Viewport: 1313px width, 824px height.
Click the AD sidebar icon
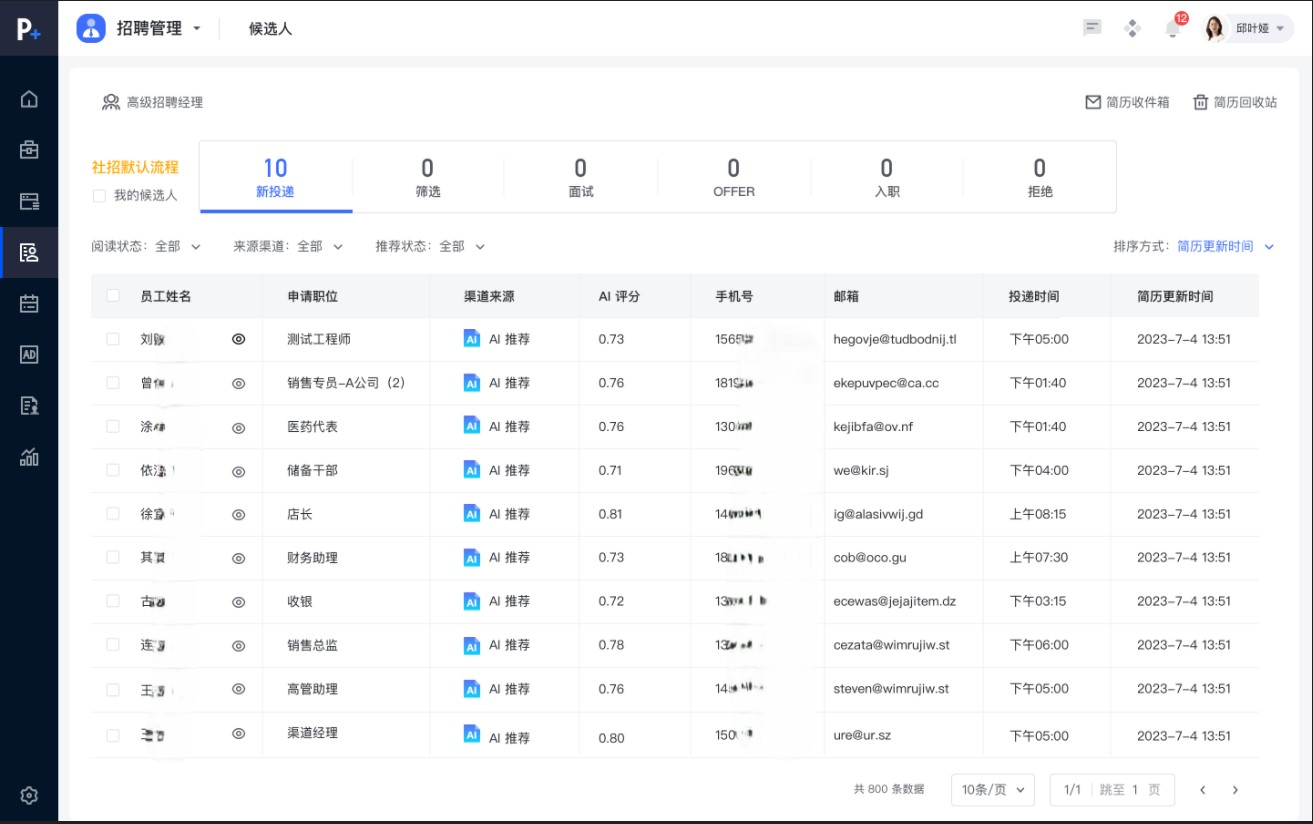point(29,355)
